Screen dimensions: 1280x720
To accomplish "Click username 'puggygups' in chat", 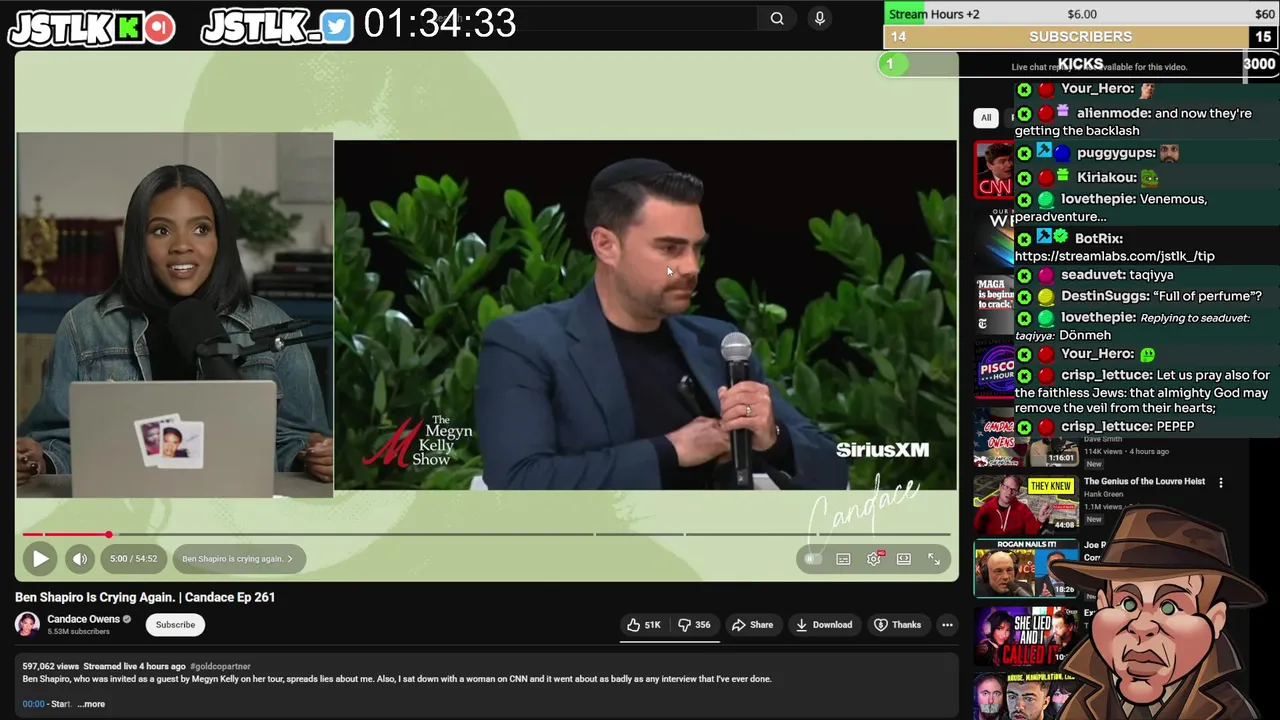I will tap(1116, 154).
